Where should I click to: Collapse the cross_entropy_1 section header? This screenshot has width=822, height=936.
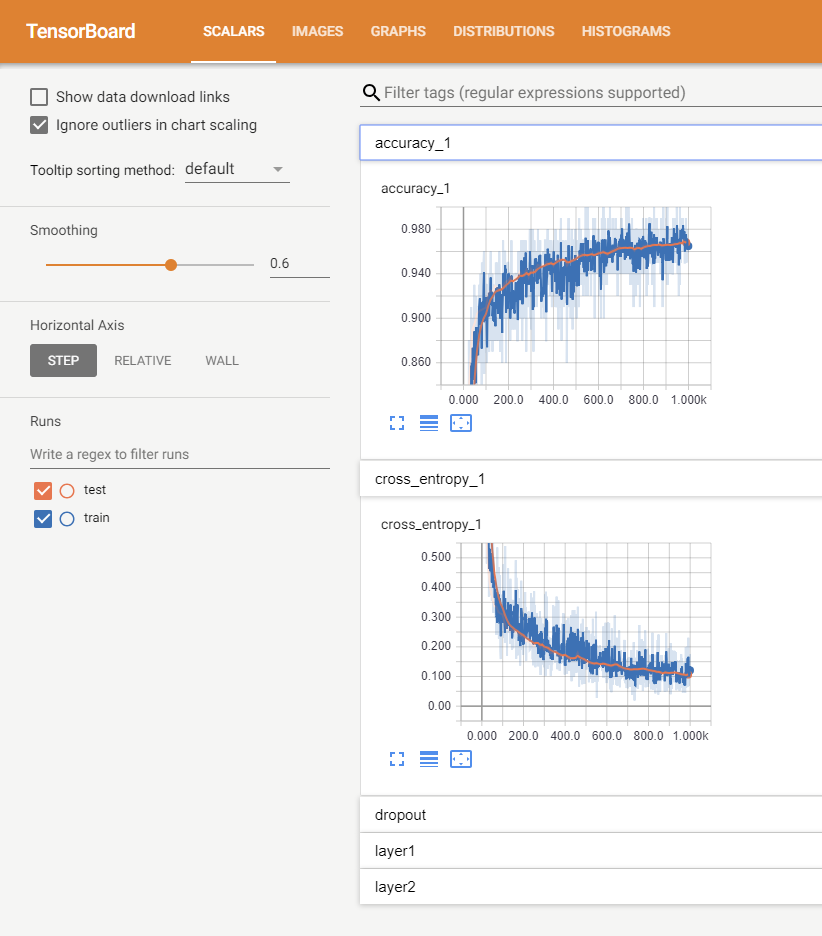591,479
